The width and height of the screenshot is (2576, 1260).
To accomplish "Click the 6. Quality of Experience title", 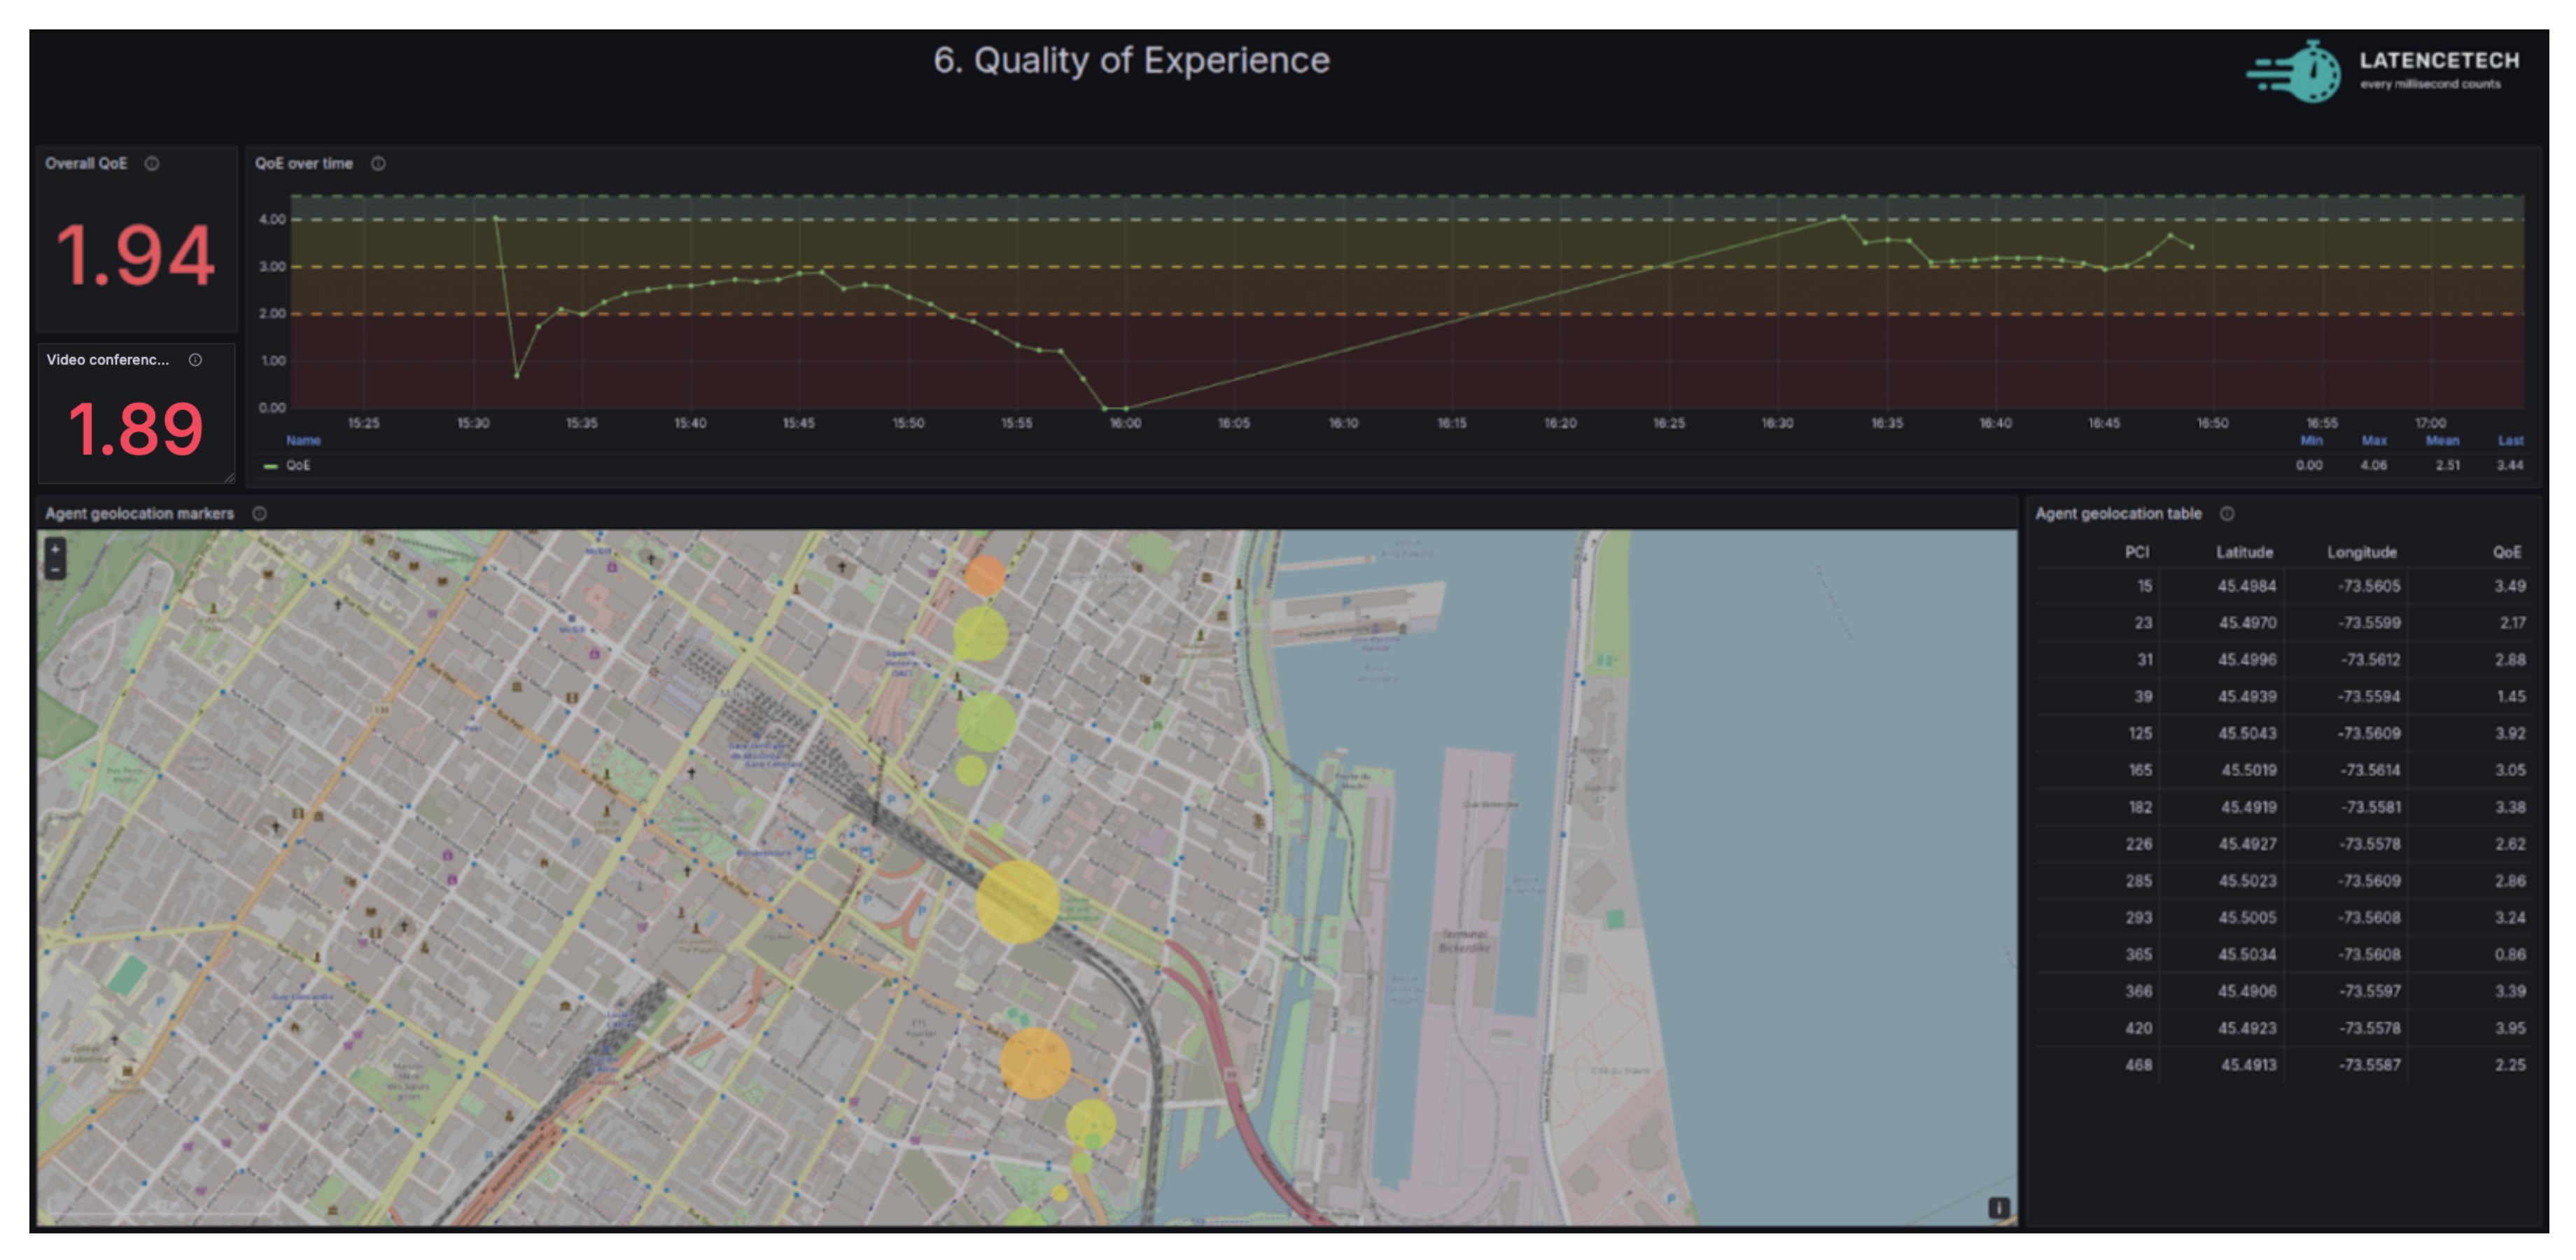I will (x=1131, y=61).
